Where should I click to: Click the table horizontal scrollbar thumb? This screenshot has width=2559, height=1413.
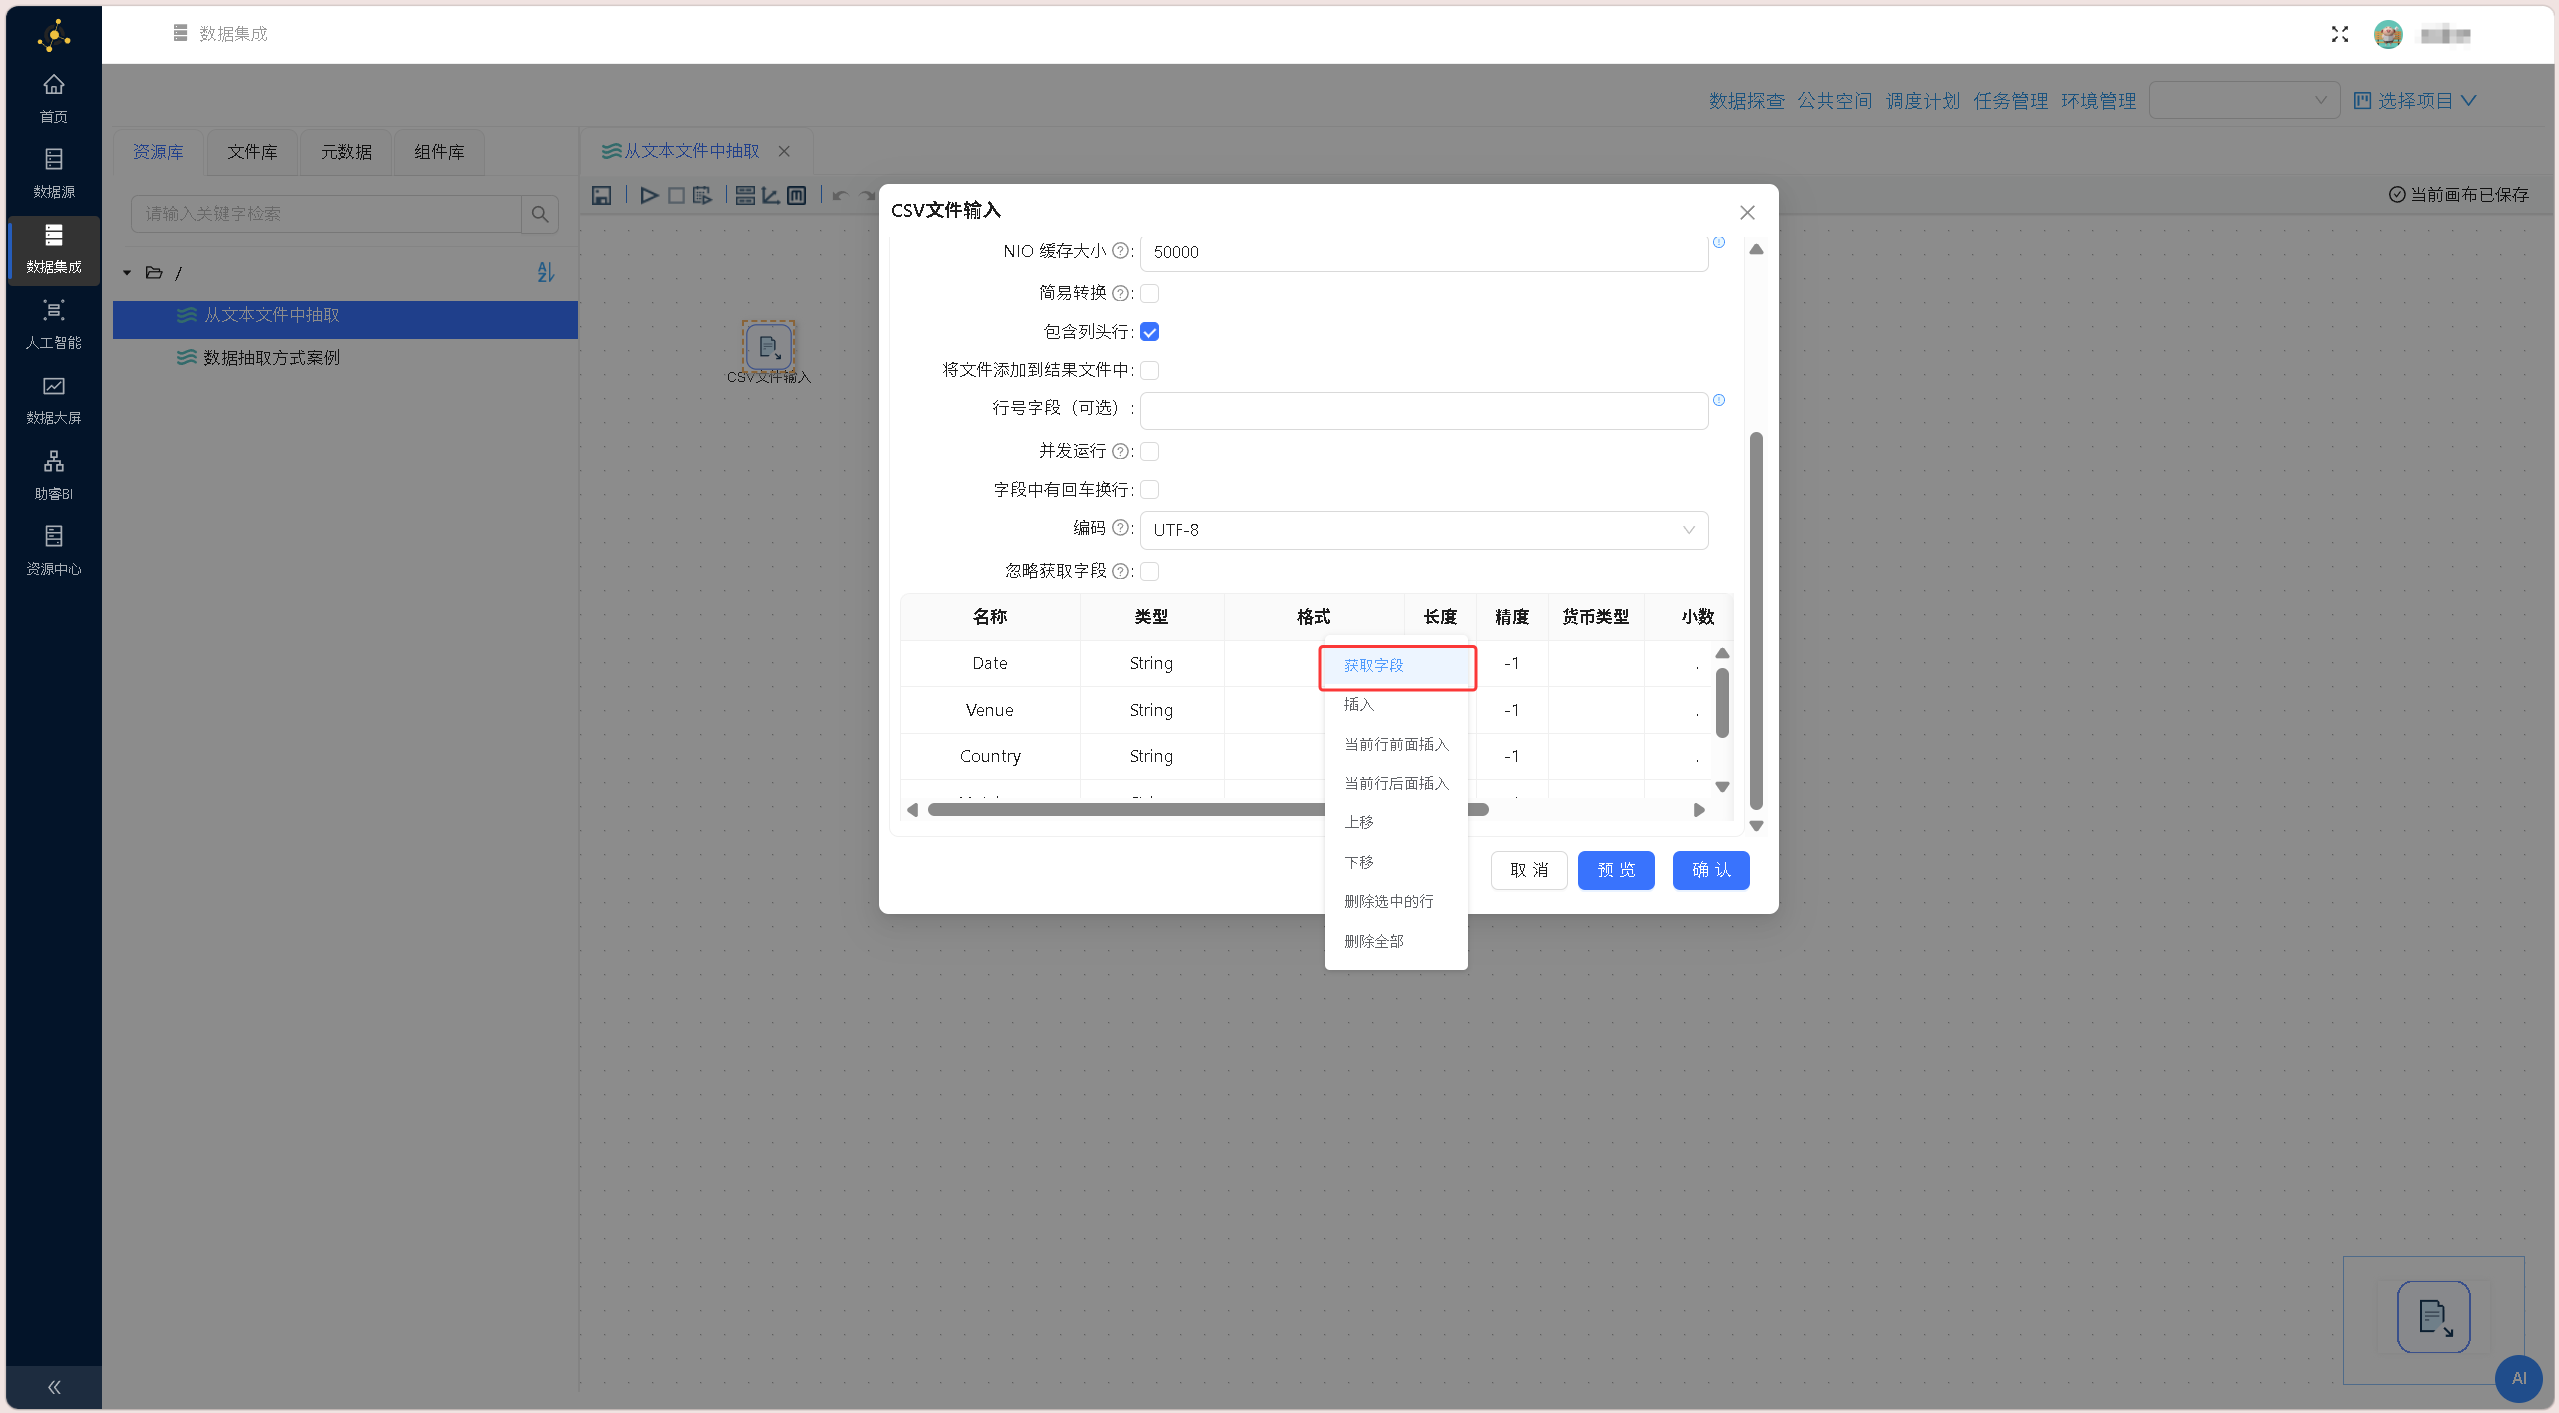[1208, 810]
